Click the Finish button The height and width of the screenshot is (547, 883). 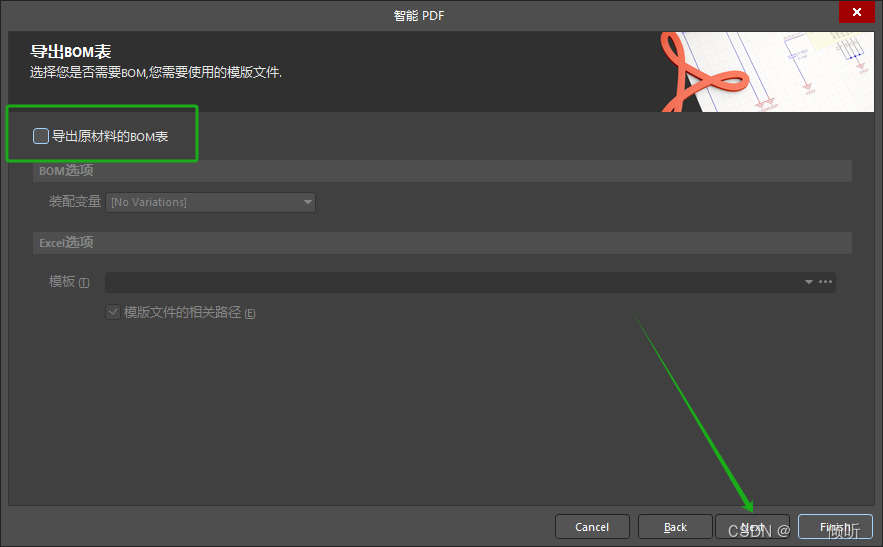tap(835, 527)
